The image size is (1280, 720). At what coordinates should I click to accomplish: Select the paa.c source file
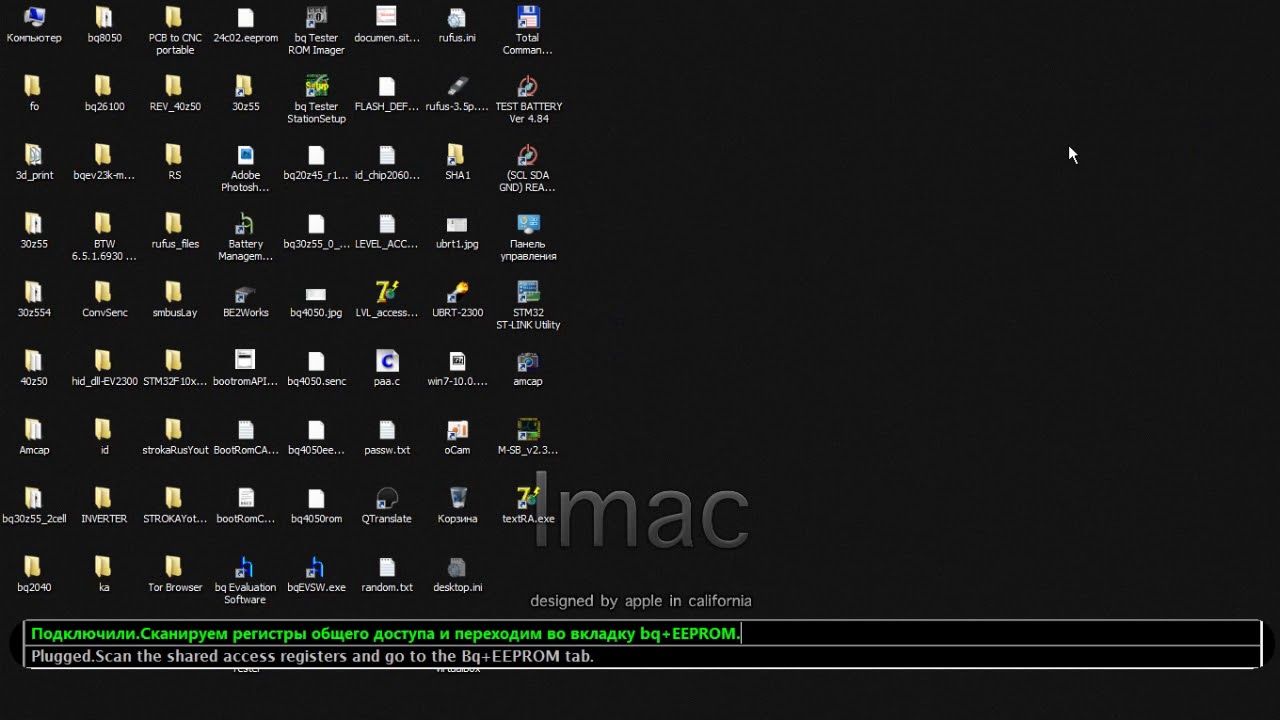(x=387, y=368)
